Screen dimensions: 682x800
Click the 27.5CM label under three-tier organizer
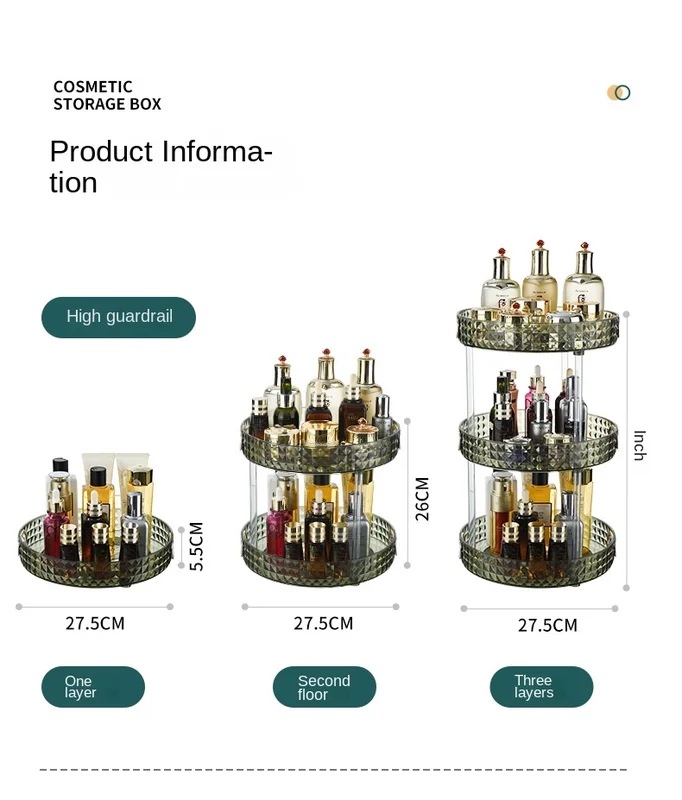point(548,626)
